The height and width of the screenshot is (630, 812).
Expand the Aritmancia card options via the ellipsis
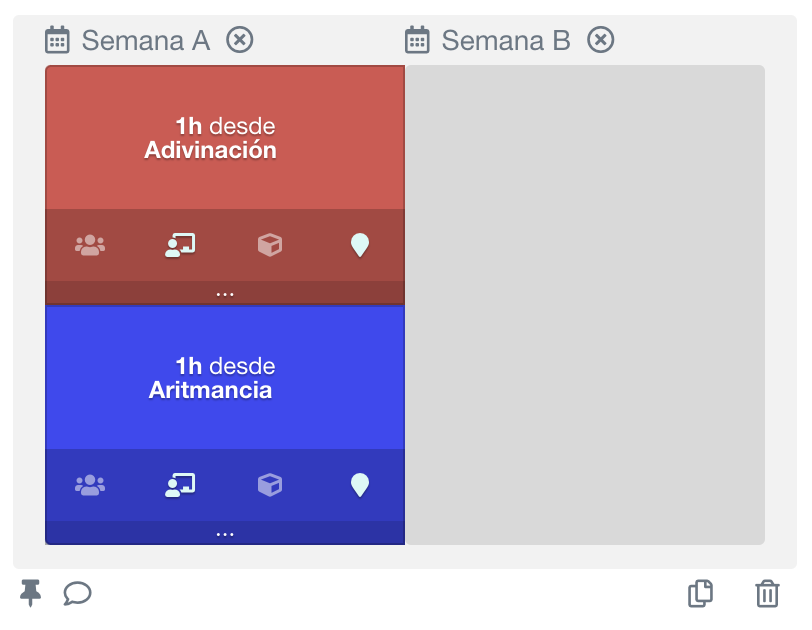click(224, 532)
